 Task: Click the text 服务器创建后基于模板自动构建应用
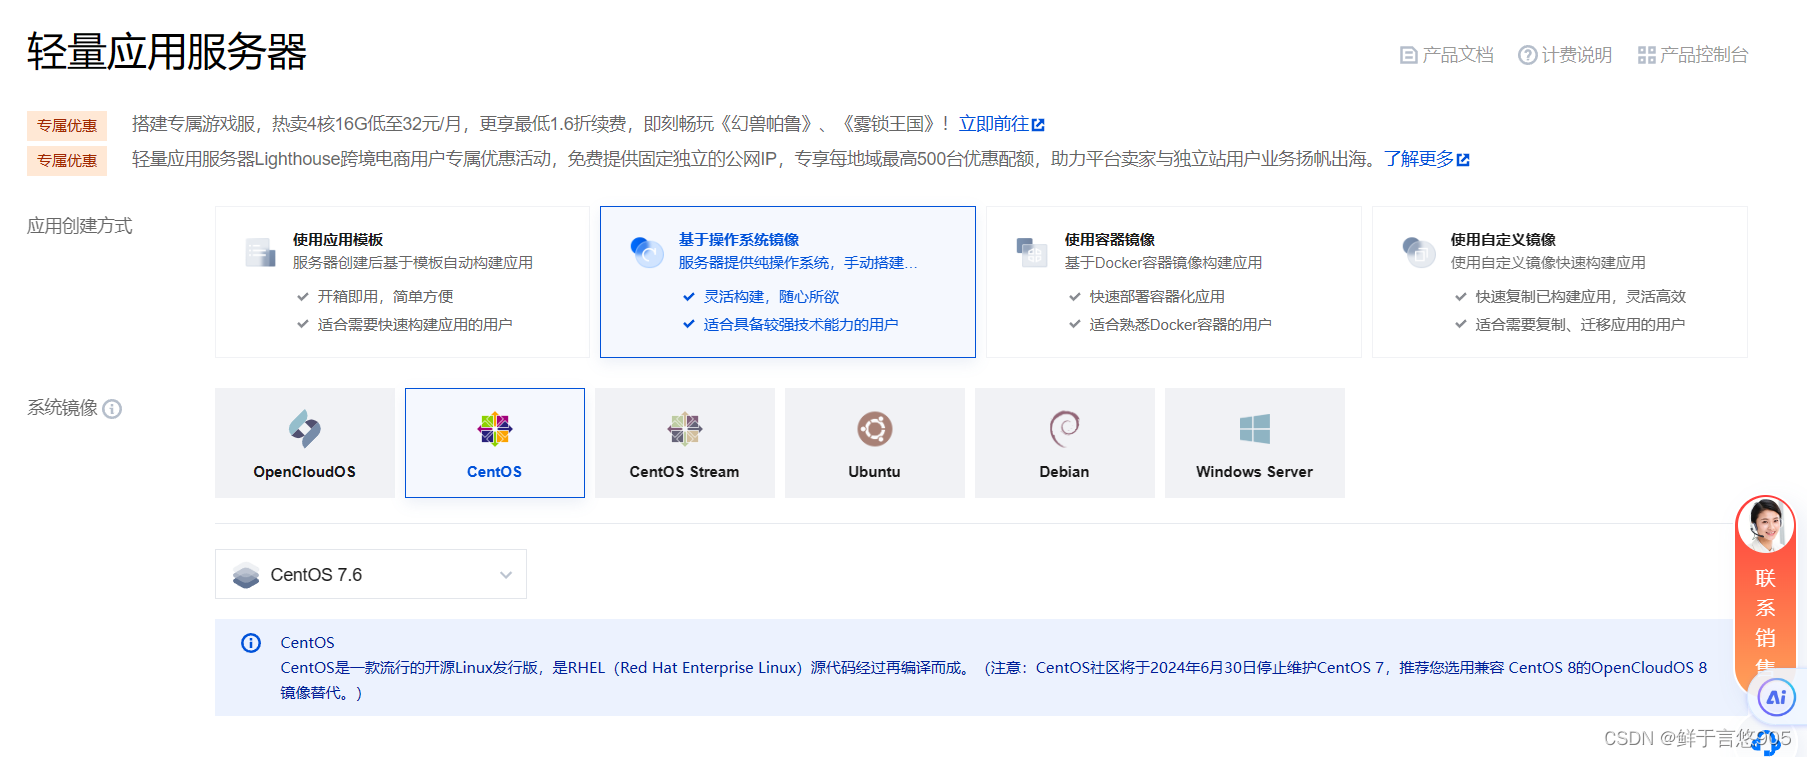[413, 263]
